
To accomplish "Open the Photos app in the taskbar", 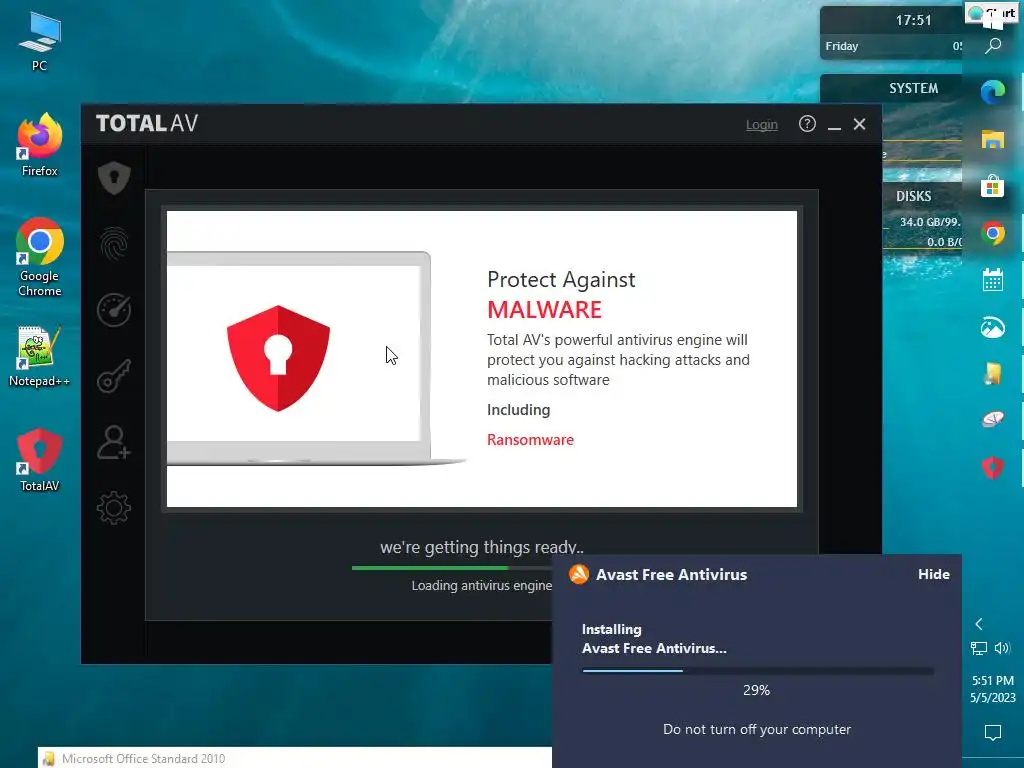I will coord(993,327).
